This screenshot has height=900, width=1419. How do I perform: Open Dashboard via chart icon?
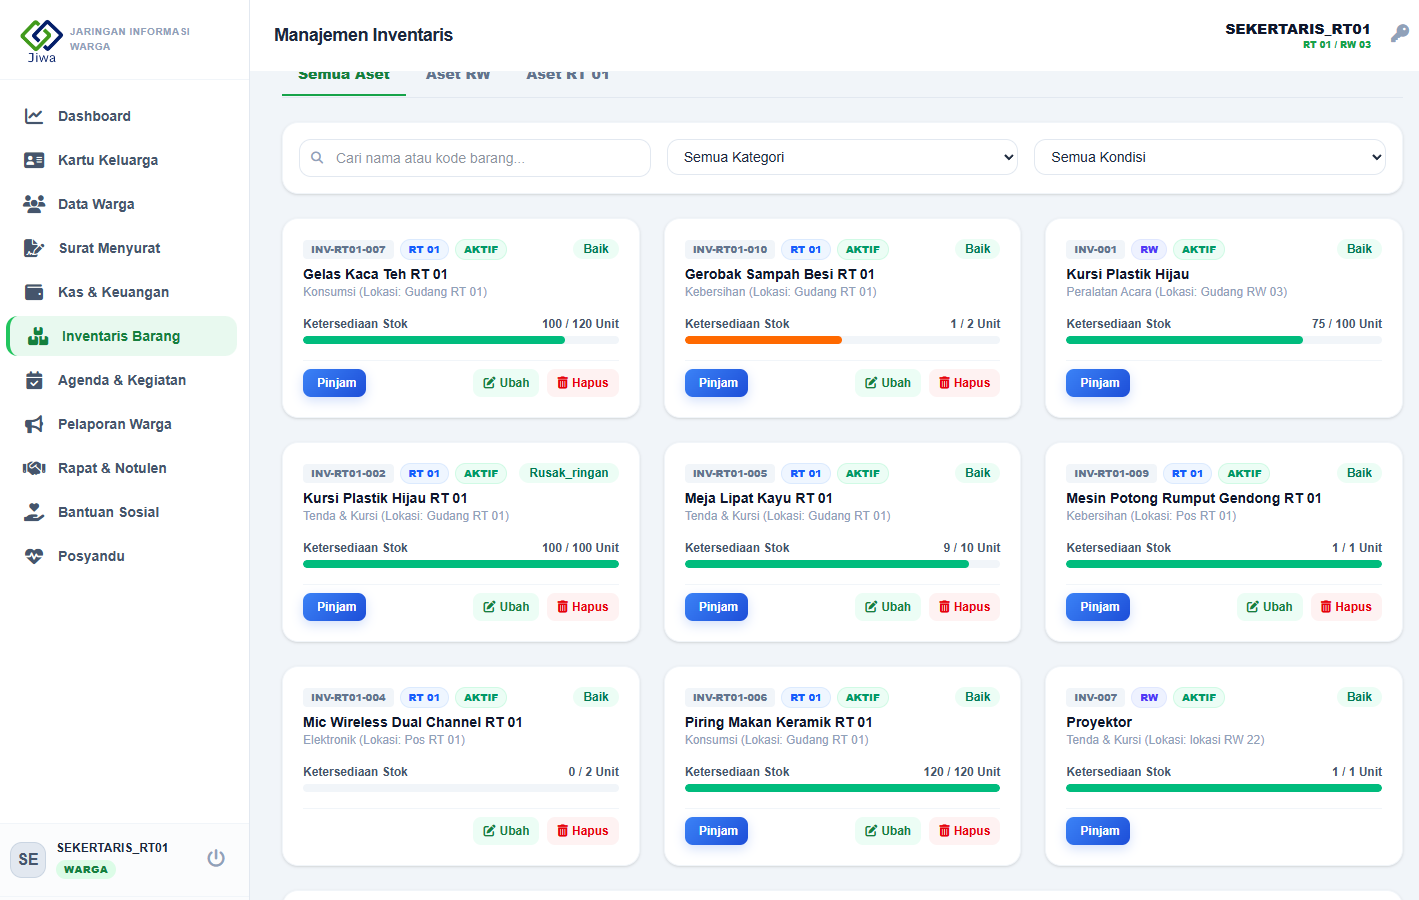tap(34, 116)
